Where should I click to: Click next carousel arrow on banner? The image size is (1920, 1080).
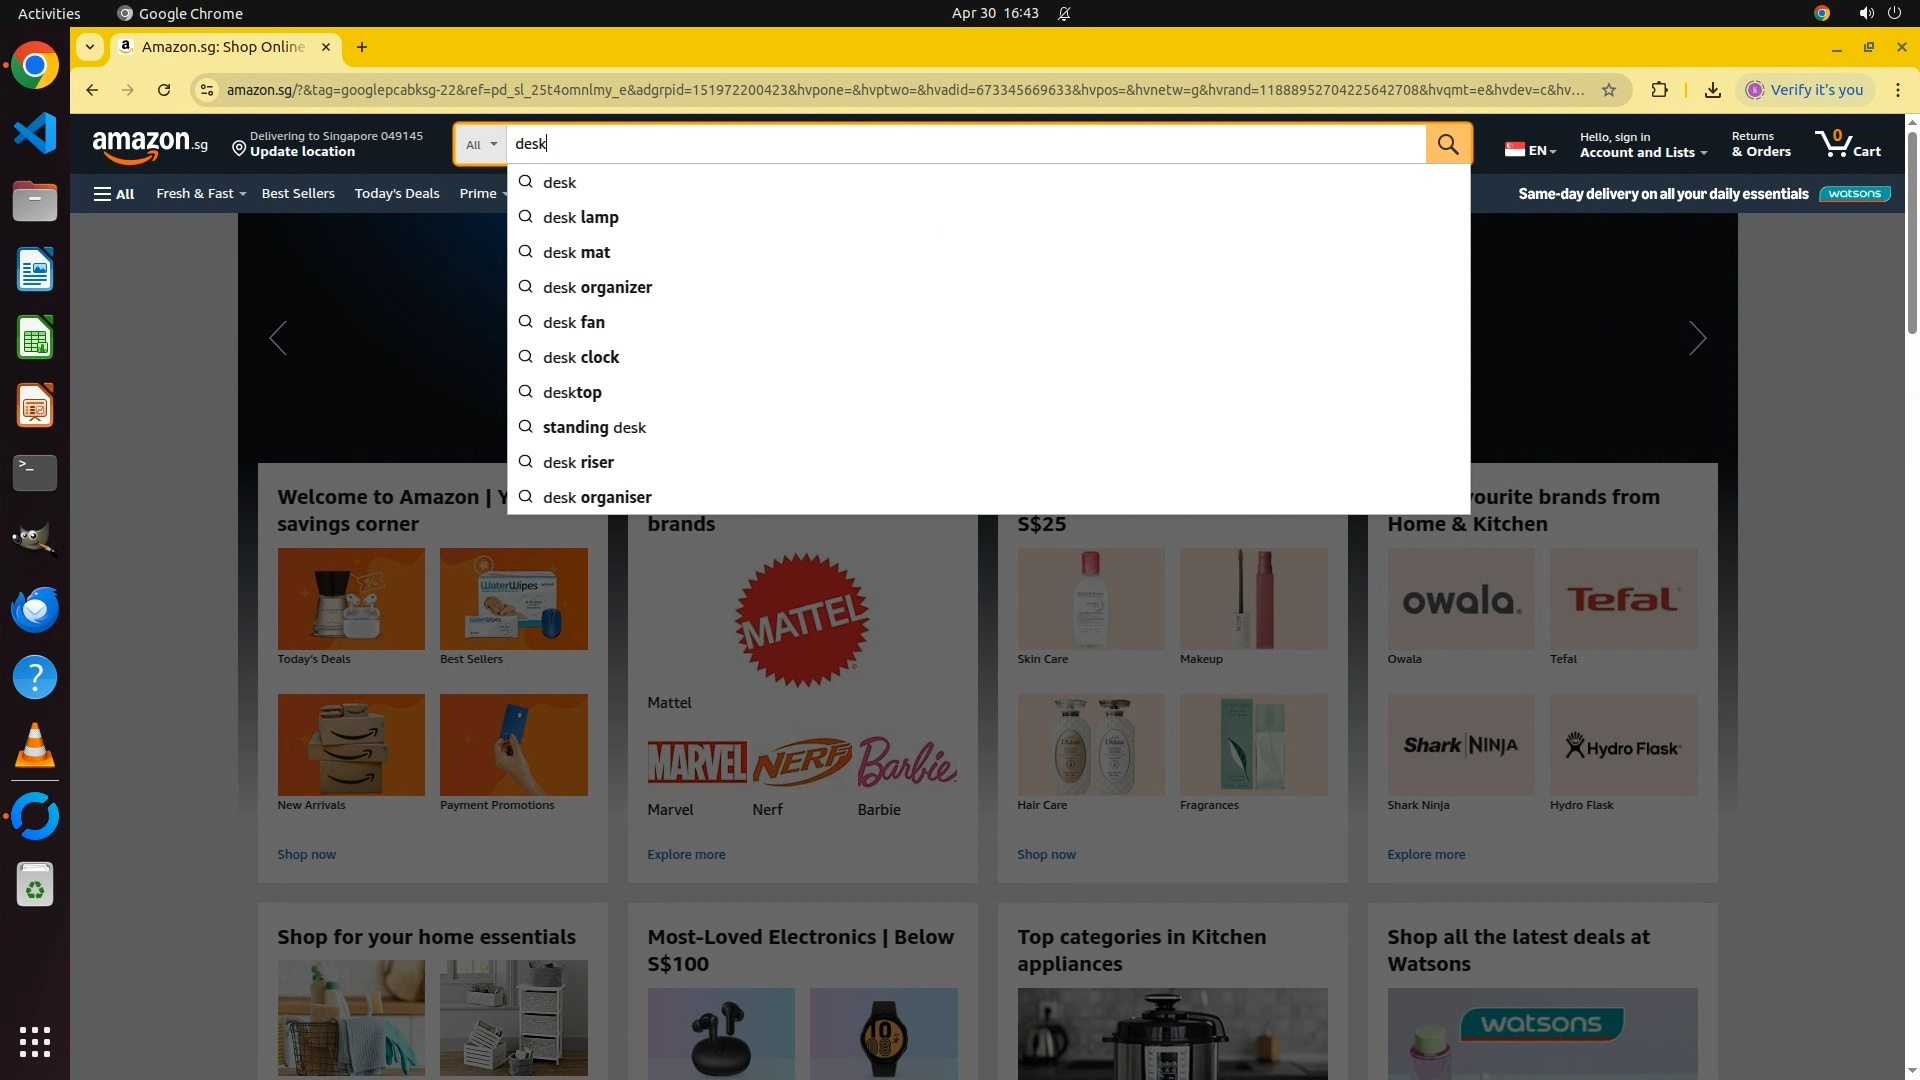pyautogui.click(x=1697, y=338)
